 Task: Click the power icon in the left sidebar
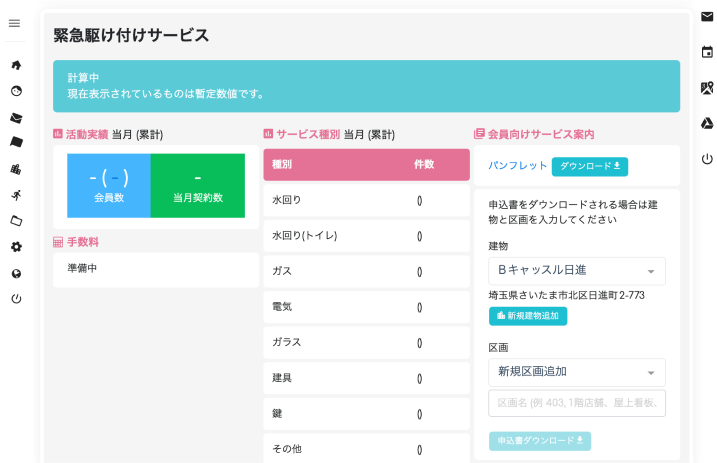click(16, 299)
